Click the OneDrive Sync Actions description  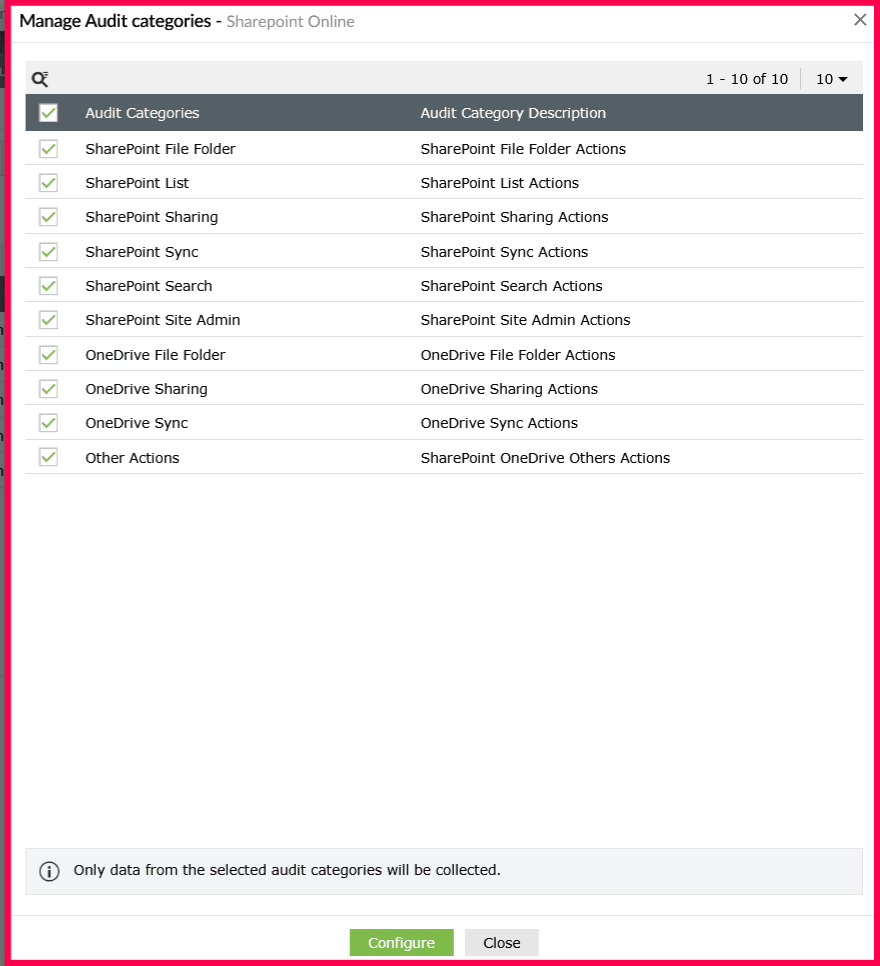coord(499,423)
